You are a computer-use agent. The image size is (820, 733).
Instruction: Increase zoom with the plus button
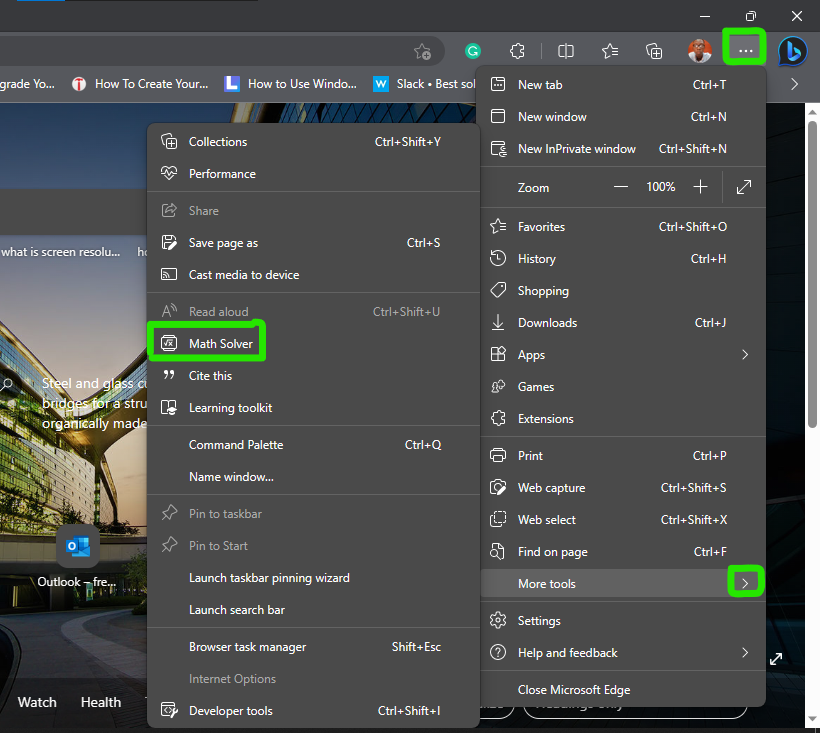pos(700,187)
